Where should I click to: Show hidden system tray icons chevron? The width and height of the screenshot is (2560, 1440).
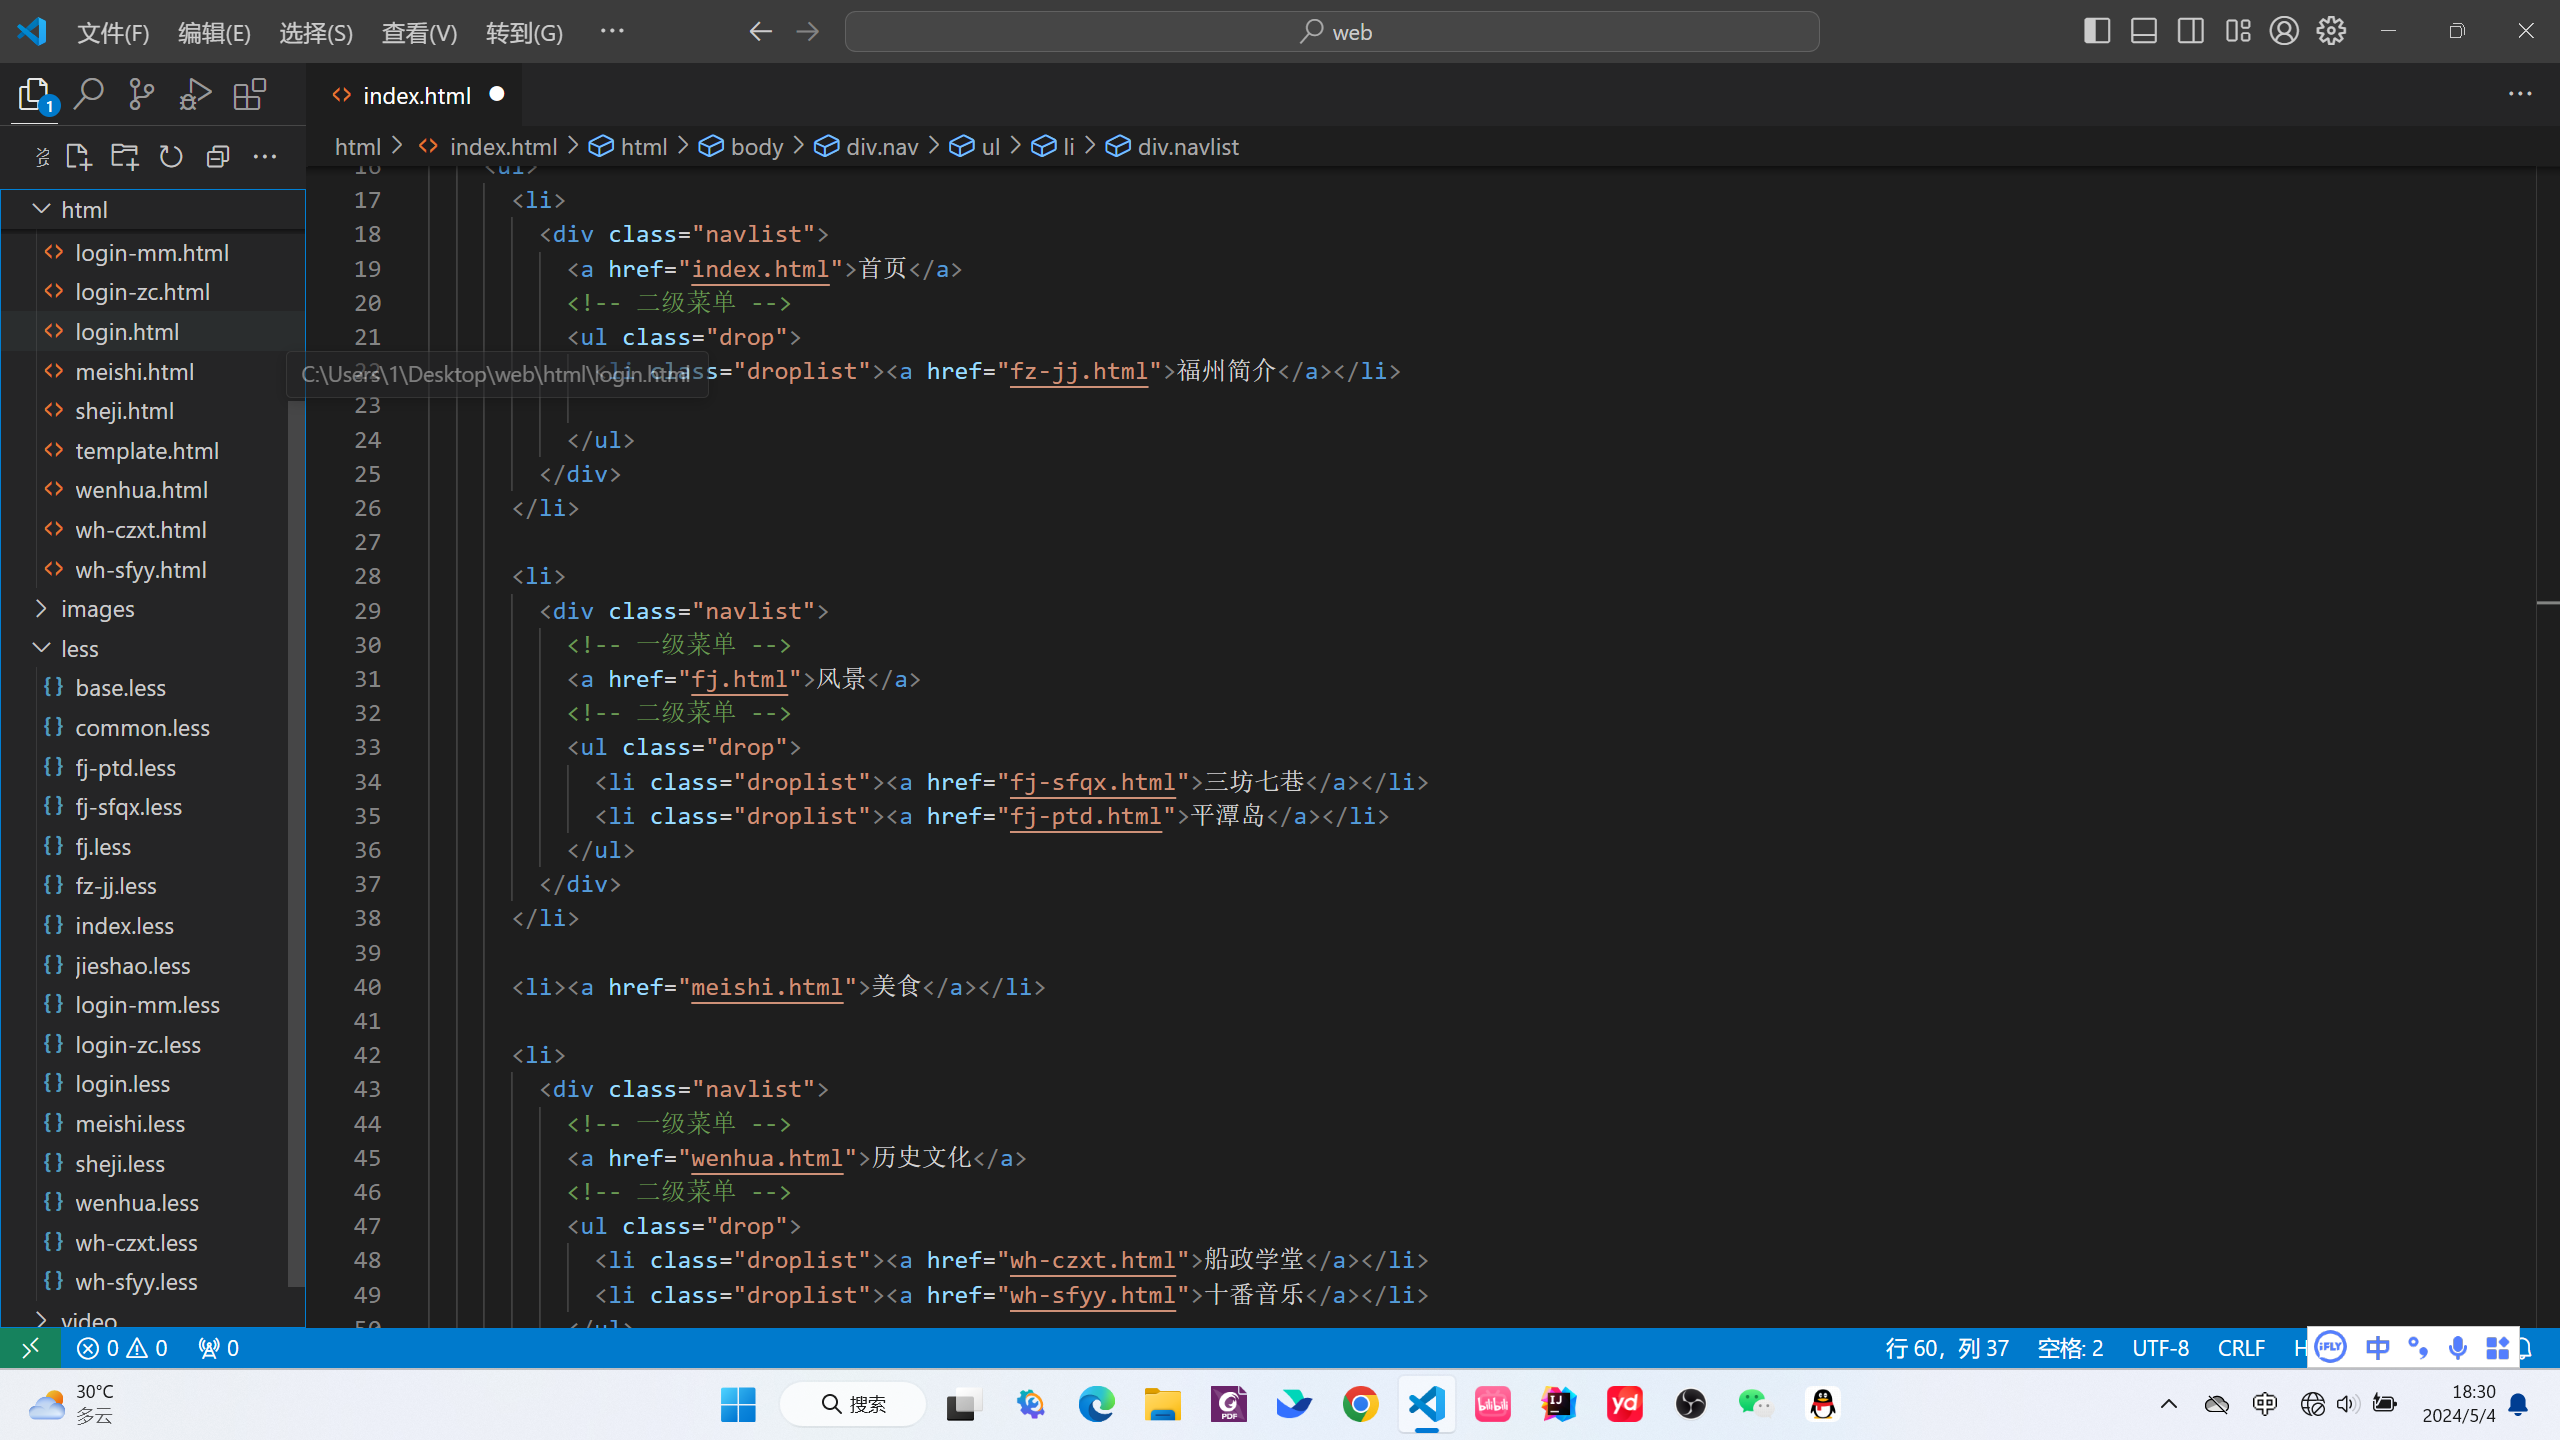point(2168,1405)
